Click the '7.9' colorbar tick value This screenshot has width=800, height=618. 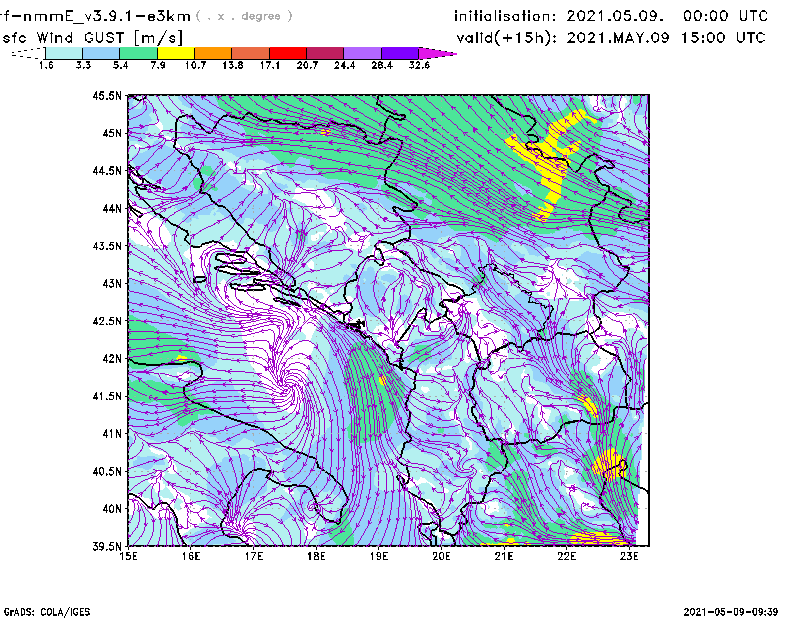(x=158, y=65)
